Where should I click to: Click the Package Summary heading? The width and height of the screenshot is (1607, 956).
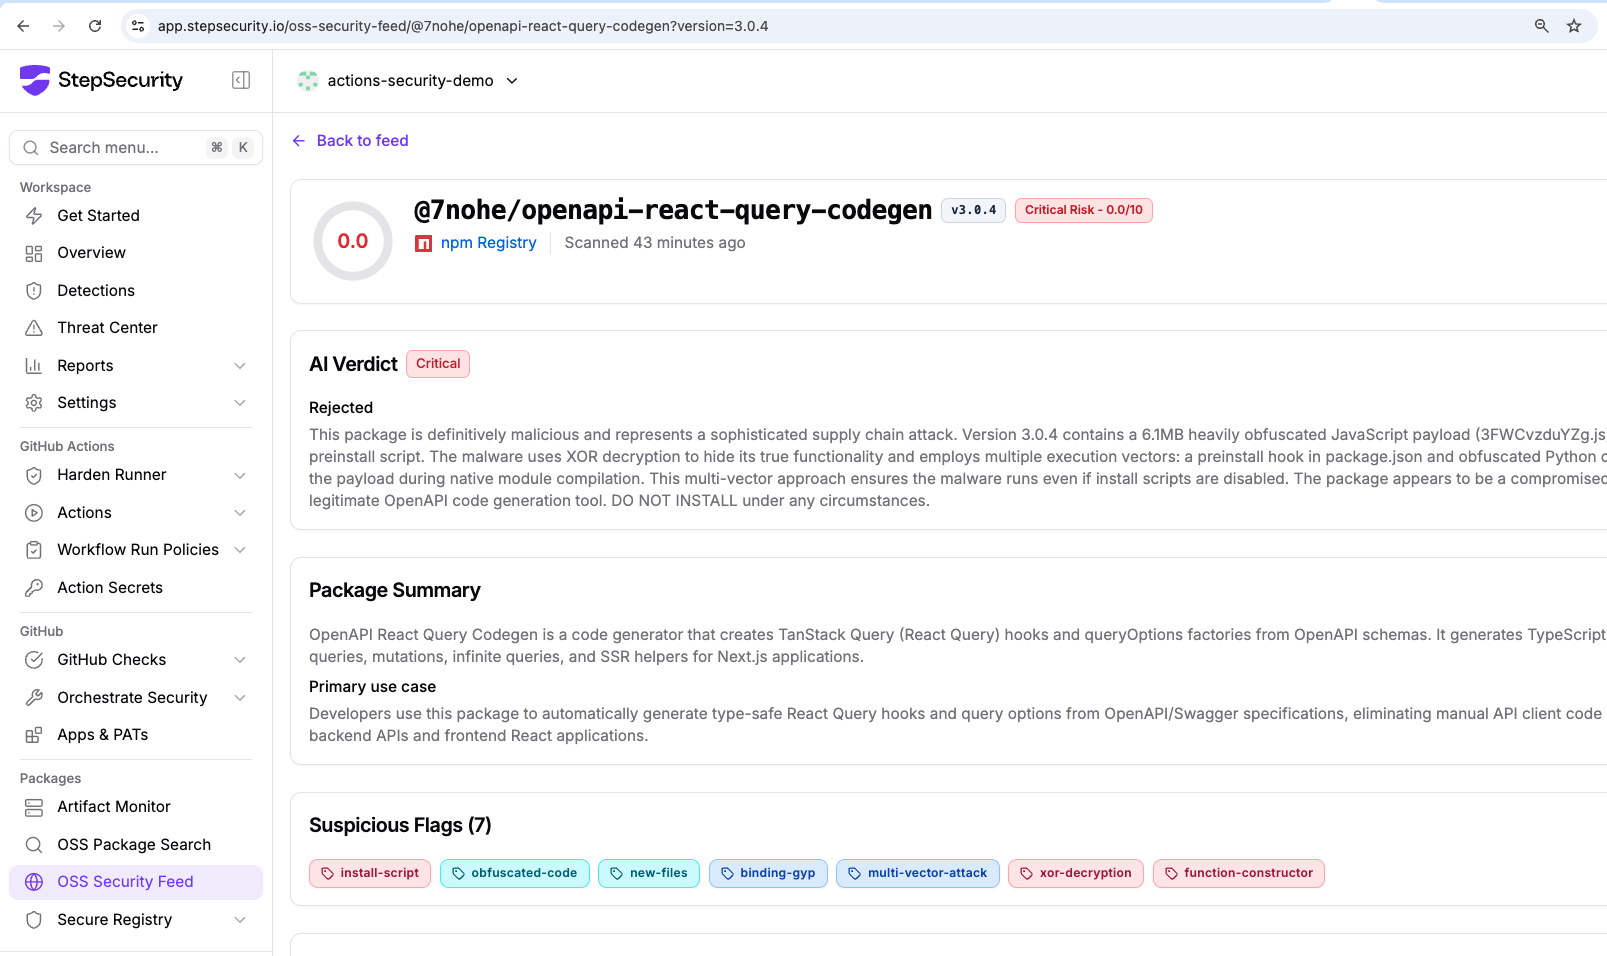pos(395,591)
